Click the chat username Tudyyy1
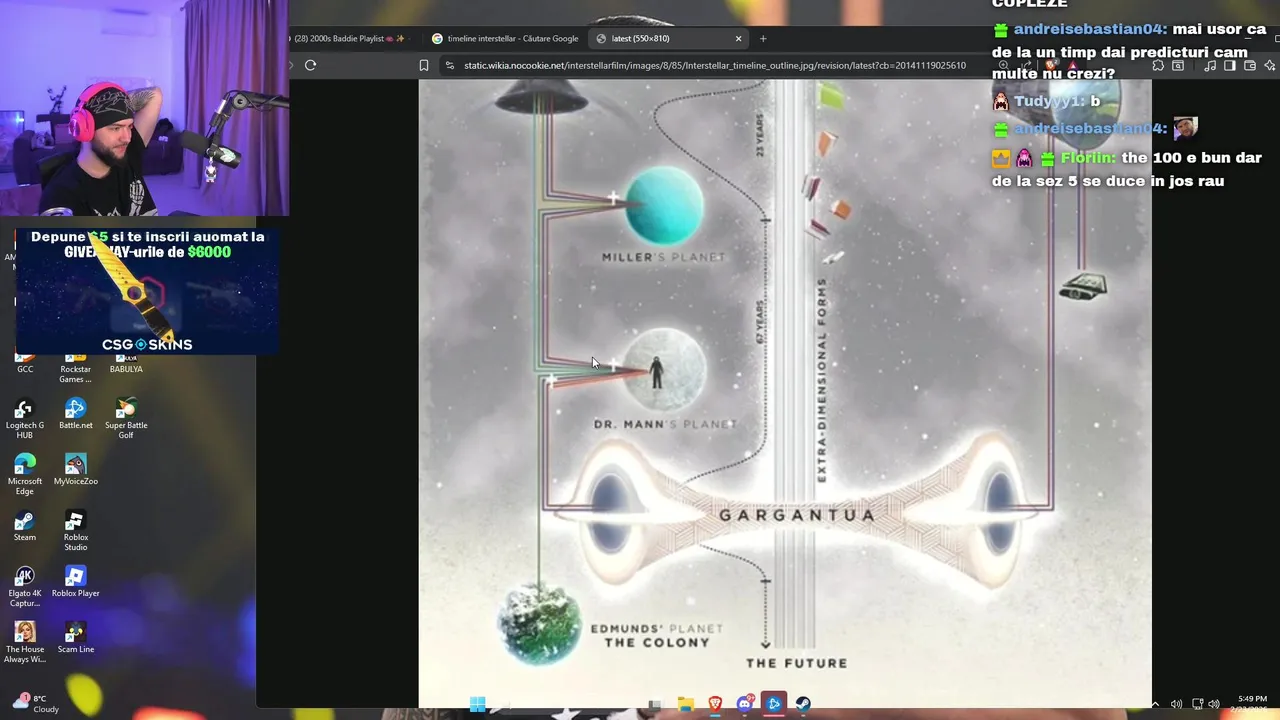 coord(1047,101)
